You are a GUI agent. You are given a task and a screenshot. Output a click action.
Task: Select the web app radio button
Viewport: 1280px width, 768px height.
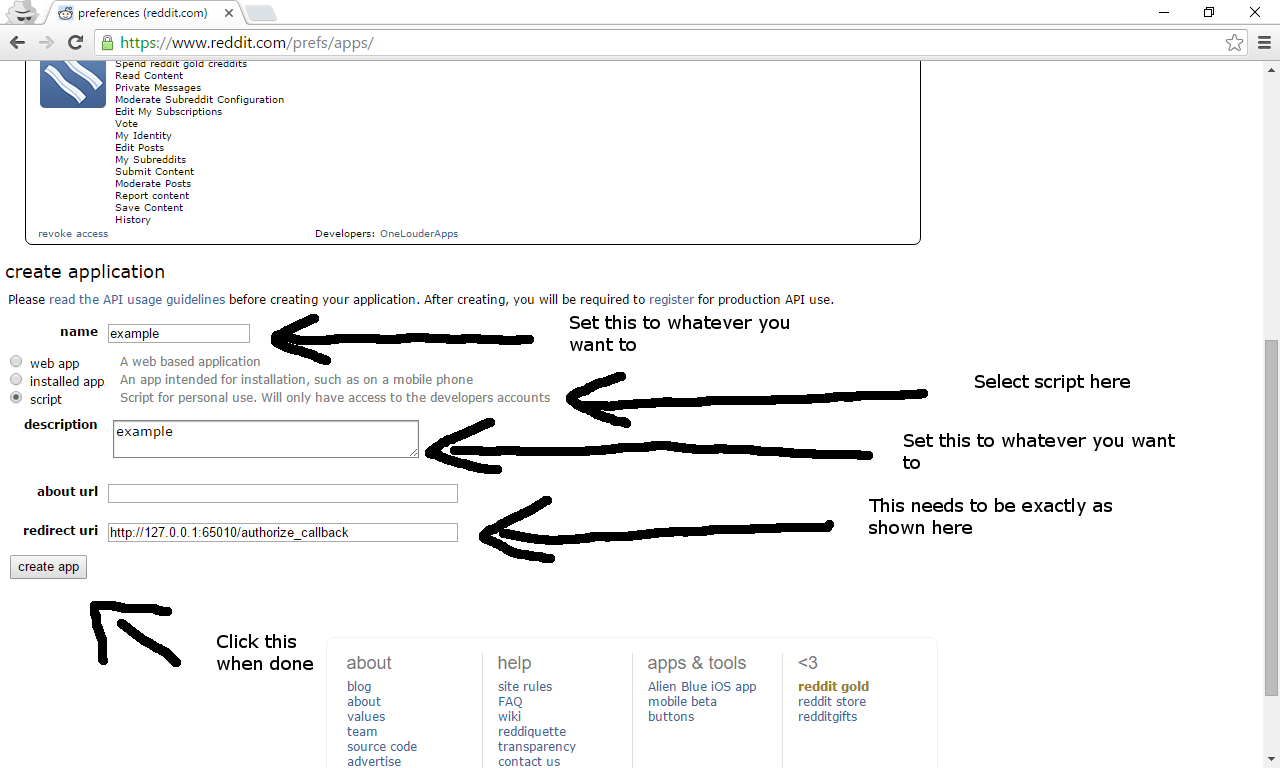click(16, 362)
